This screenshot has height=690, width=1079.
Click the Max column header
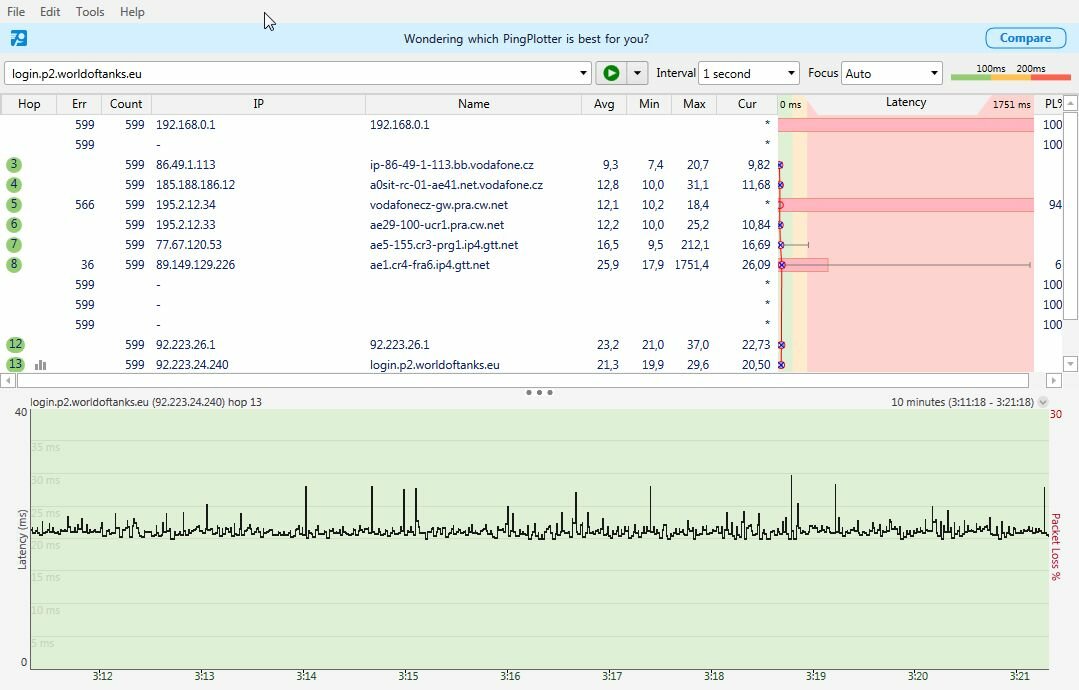[x=694, y=104]
